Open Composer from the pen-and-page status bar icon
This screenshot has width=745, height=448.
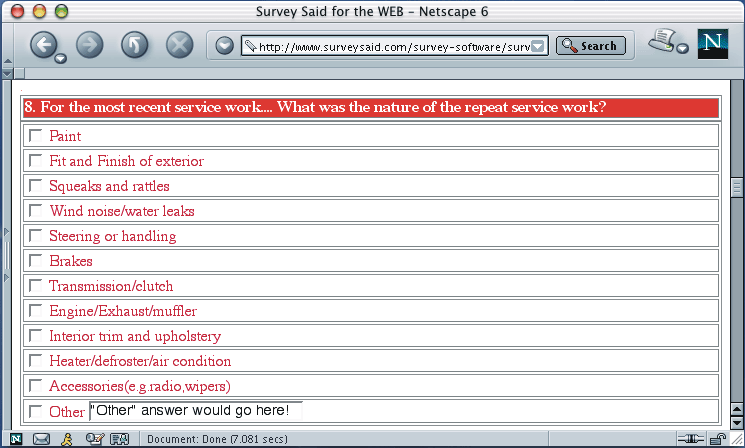click(95, 439)
